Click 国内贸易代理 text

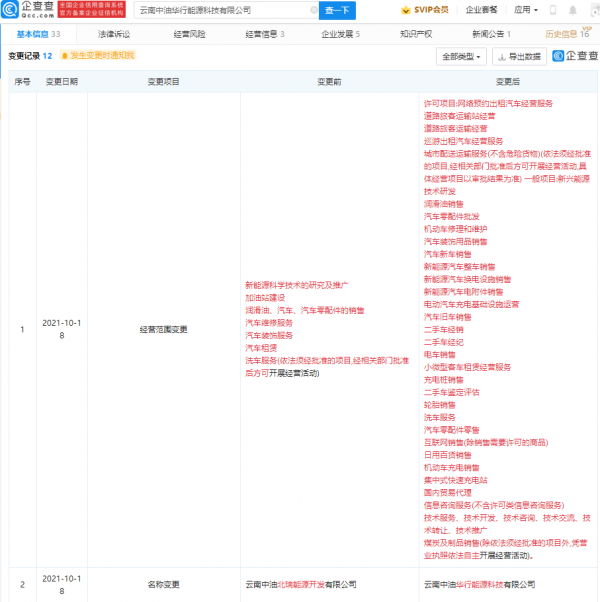click(x=448, y=493)
